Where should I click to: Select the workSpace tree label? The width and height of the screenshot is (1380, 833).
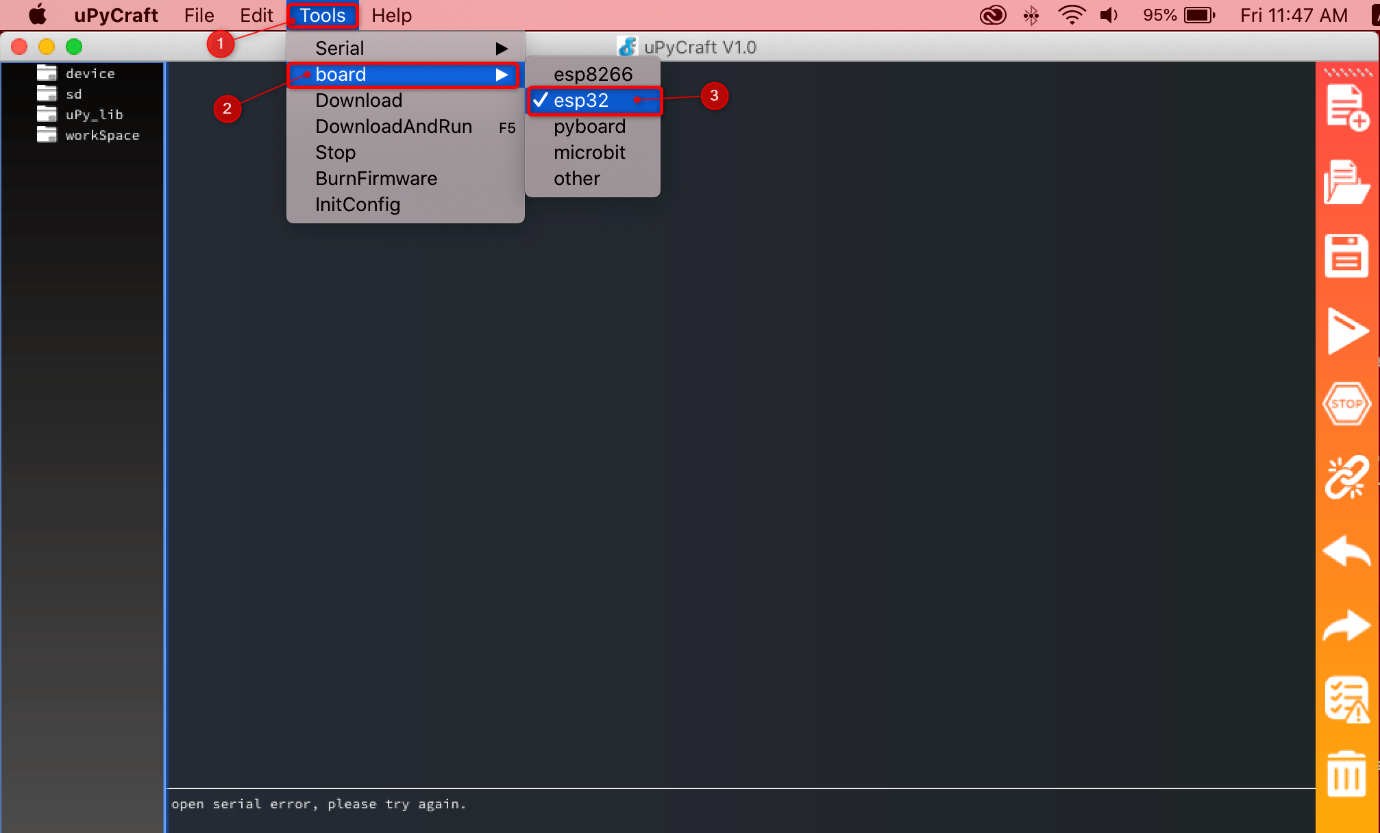(102, 135)
